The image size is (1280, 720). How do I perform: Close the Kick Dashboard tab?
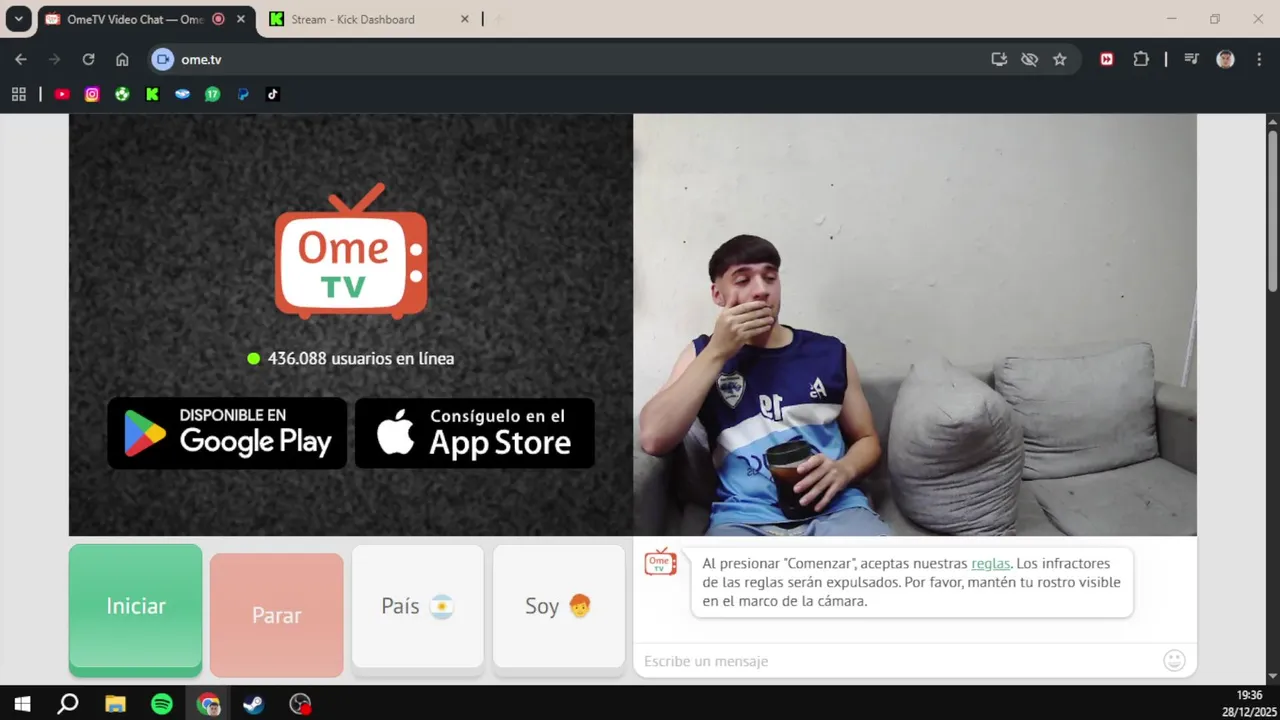pyautogui.click(x=464, y=19)
